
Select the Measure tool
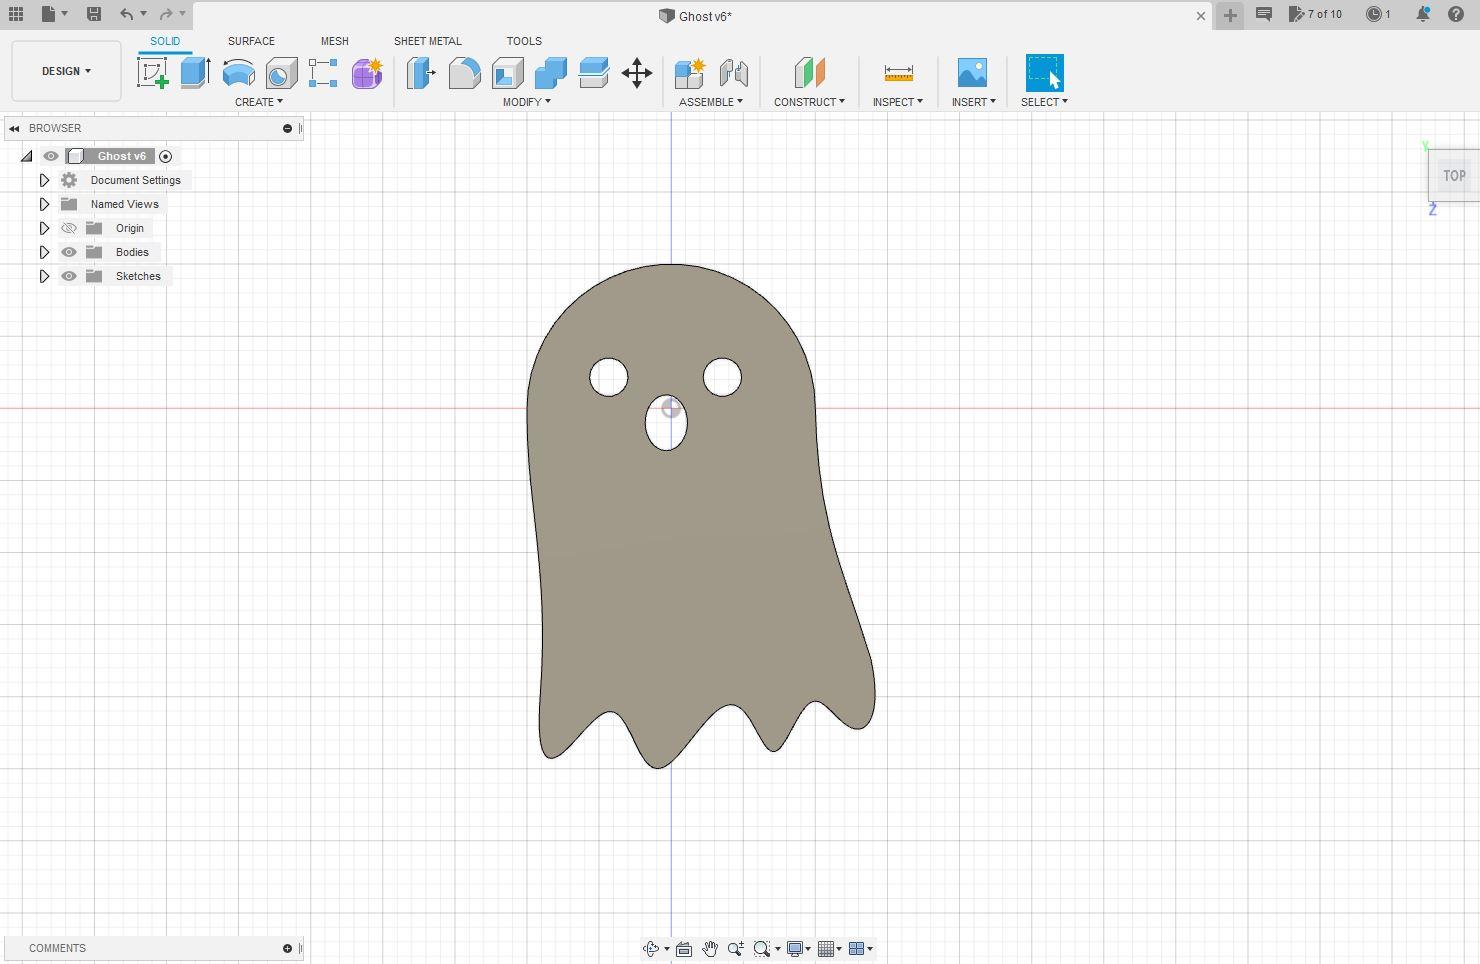pos(896,72)
